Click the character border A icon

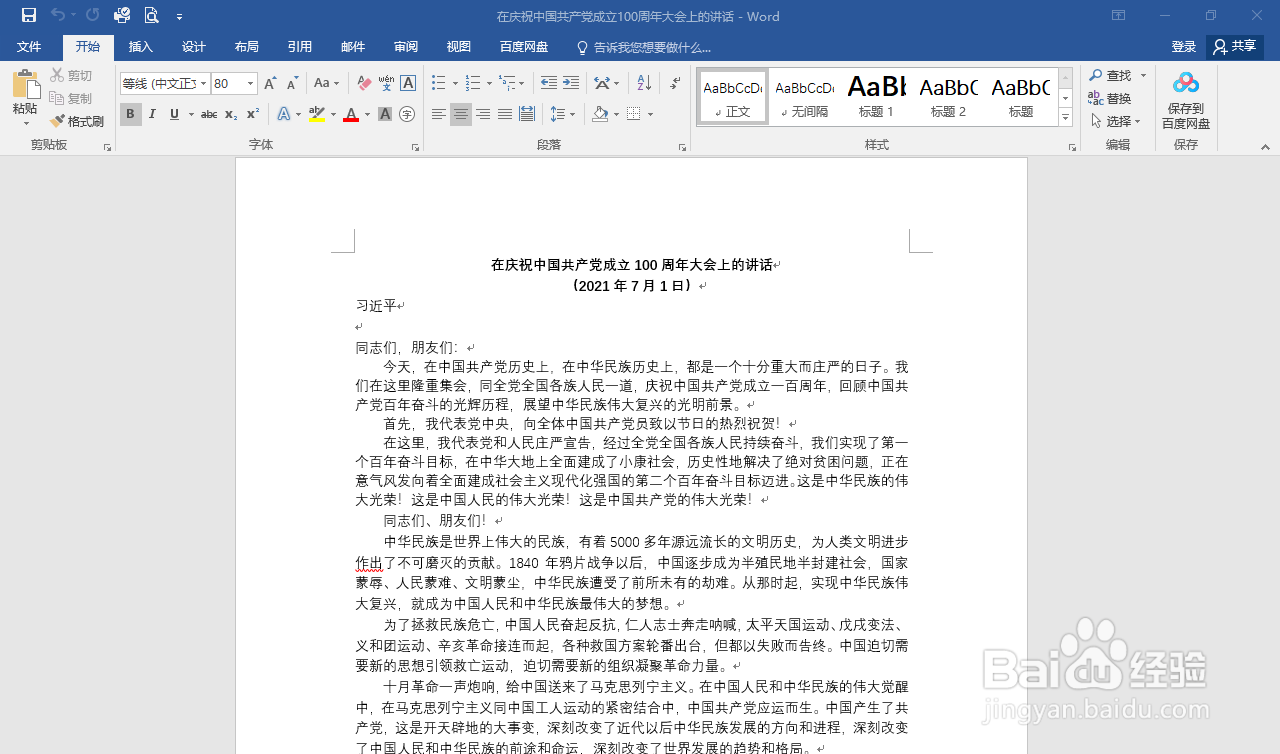[x=408, y=83]
